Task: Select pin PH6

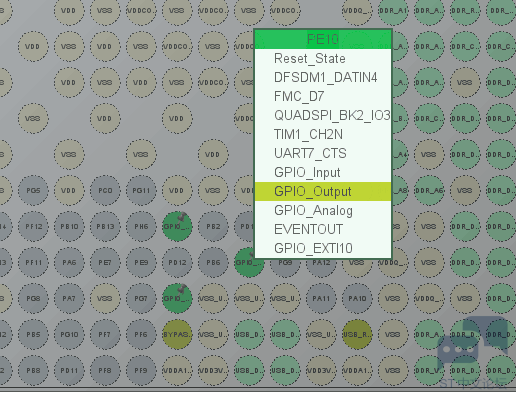Action: click(141, 226)
